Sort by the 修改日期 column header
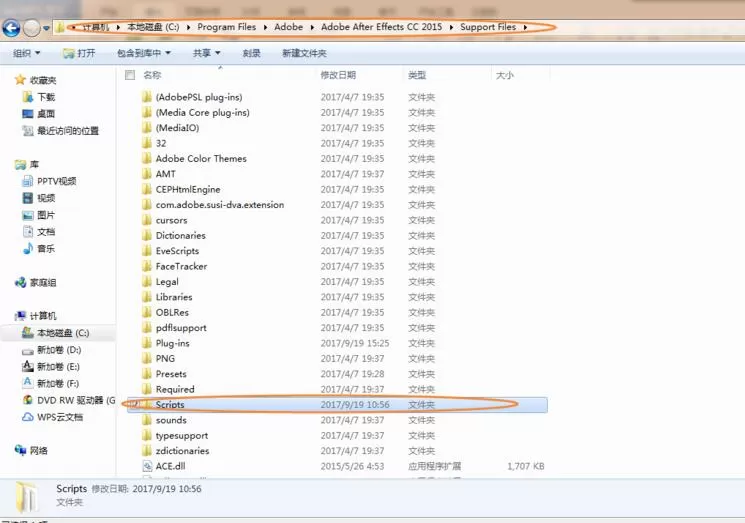Screen dimensions: 745x523 (x=338, y=75)
